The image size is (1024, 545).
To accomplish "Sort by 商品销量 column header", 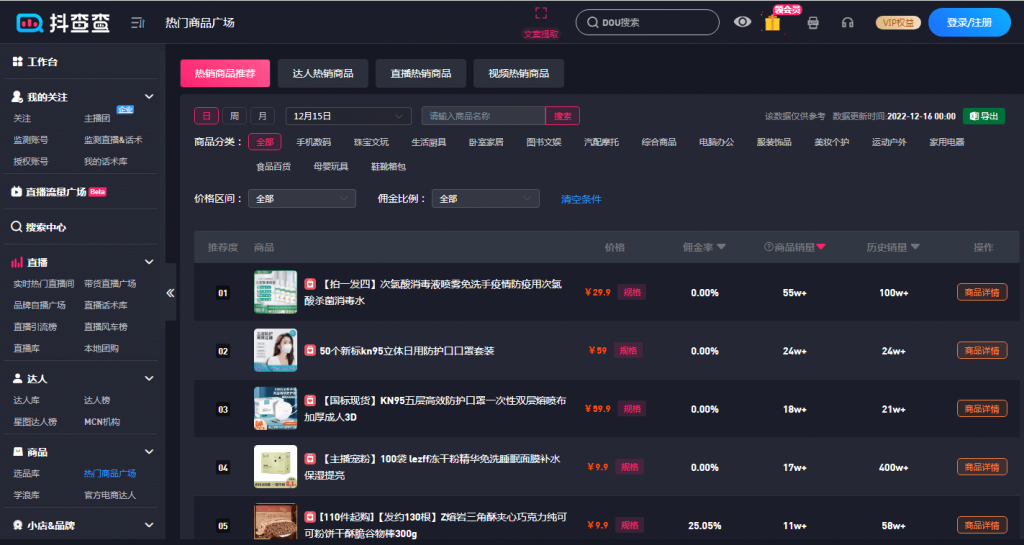I will [x=795, y=247].
